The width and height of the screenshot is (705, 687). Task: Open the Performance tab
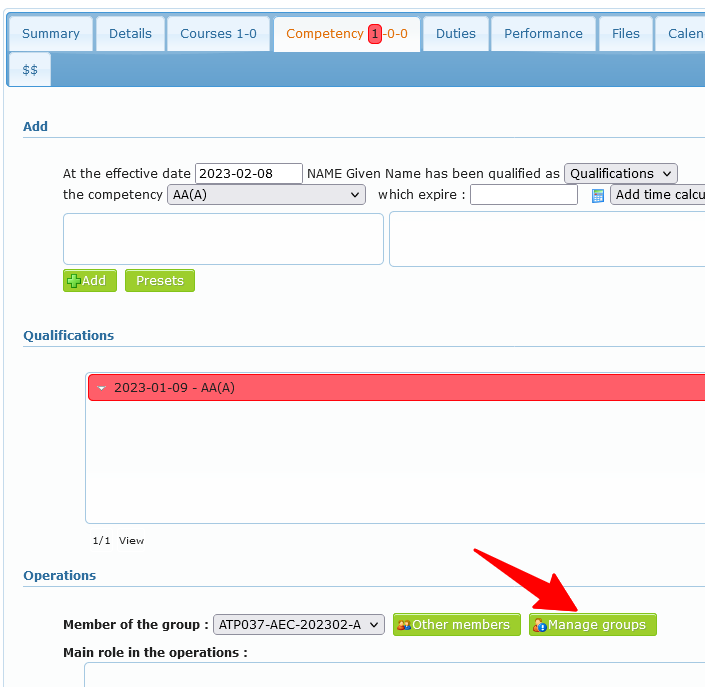click(543, 34)
